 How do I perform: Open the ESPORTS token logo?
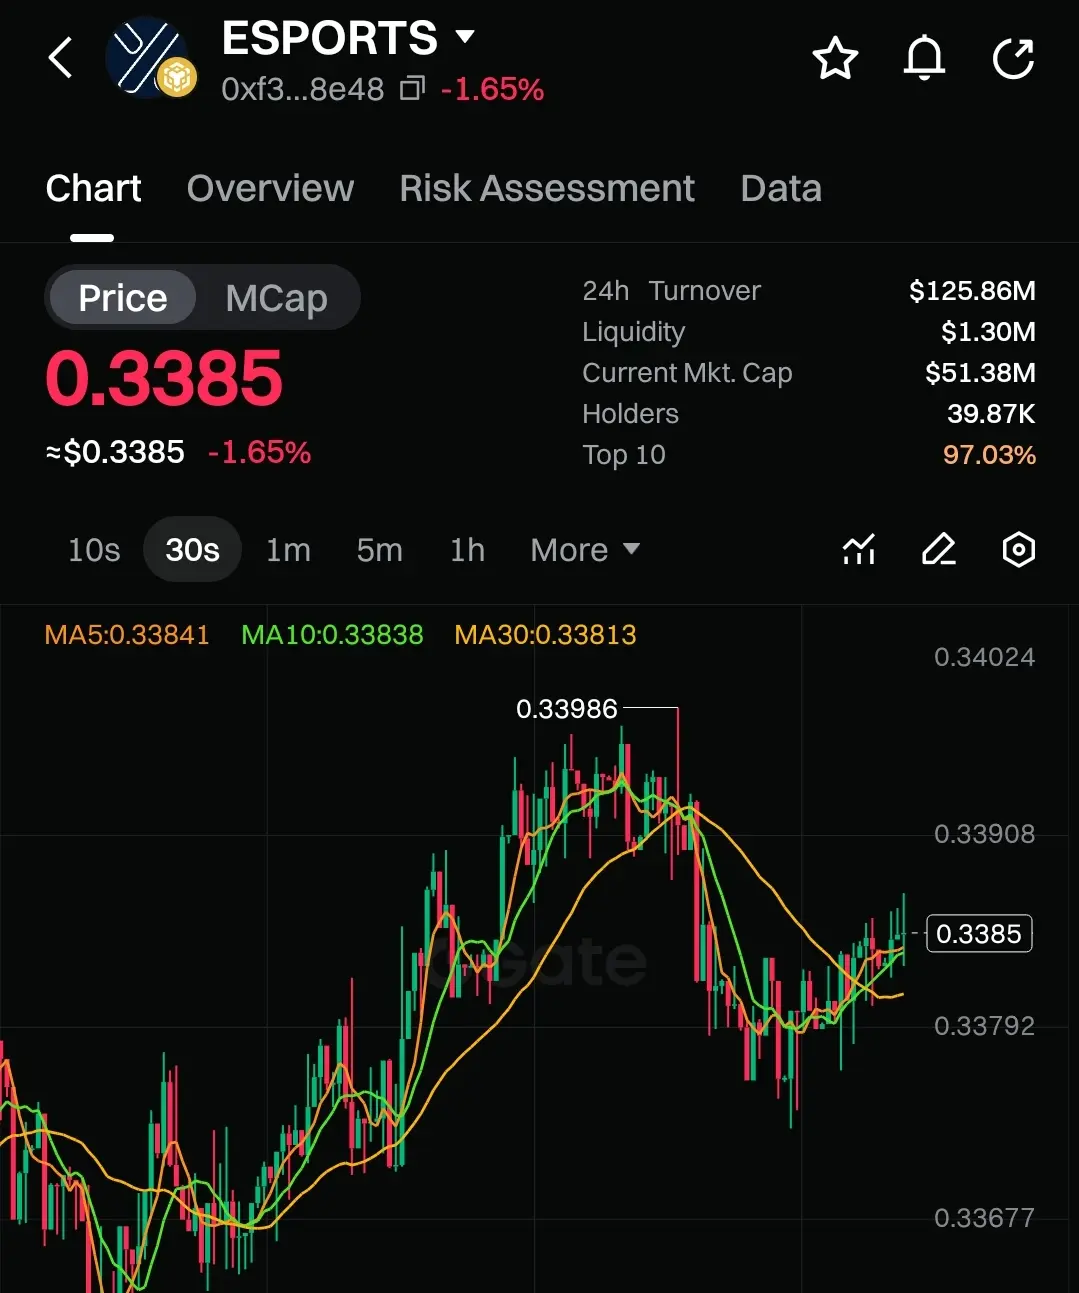pos(151,58)
